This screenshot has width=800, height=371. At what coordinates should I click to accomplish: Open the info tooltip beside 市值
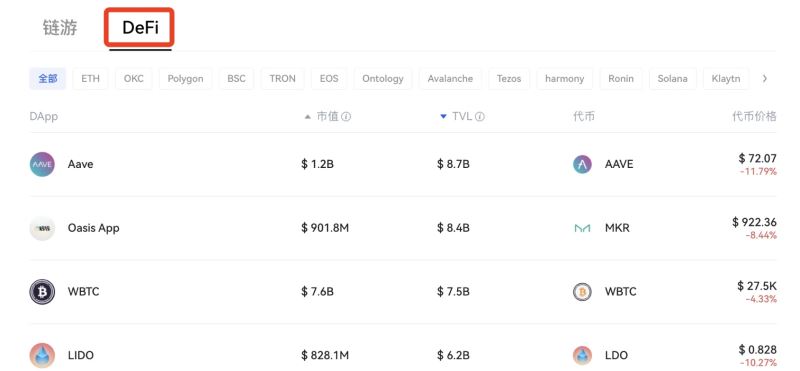pyautogui.click(x=346, y=117)
